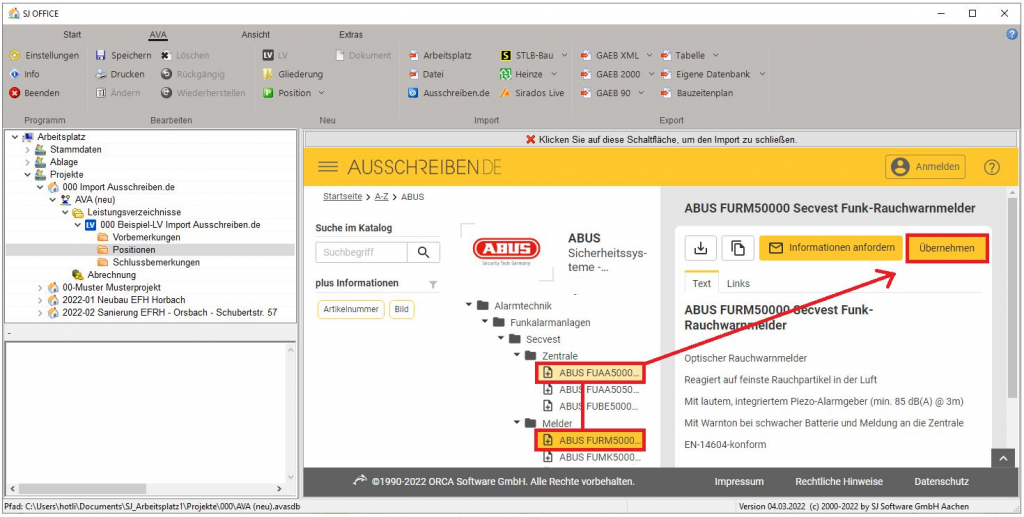
Task: Click the Speichern save icon
Action: (x=102, y=56)
